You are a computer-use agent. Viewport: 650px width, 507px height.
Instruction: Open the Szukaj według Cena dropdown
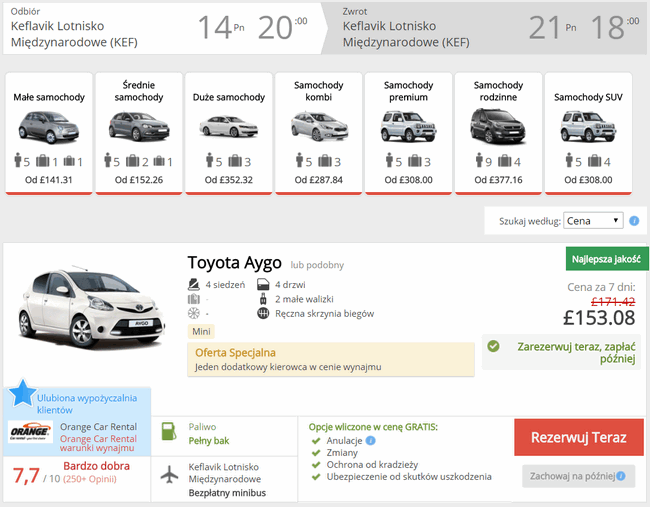coord(593,221)
